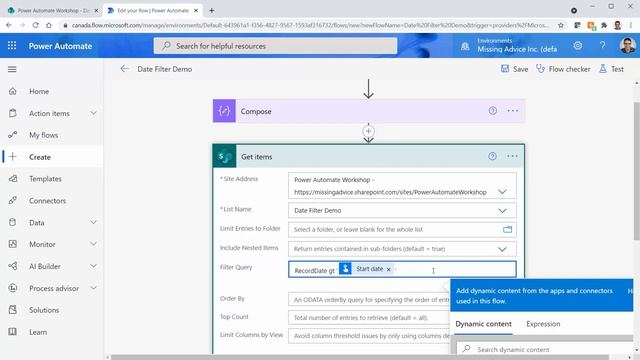The width and height of the screenshot is (640, 360).
Task: Open the Help question mark in header
Action: click(602, 46)
